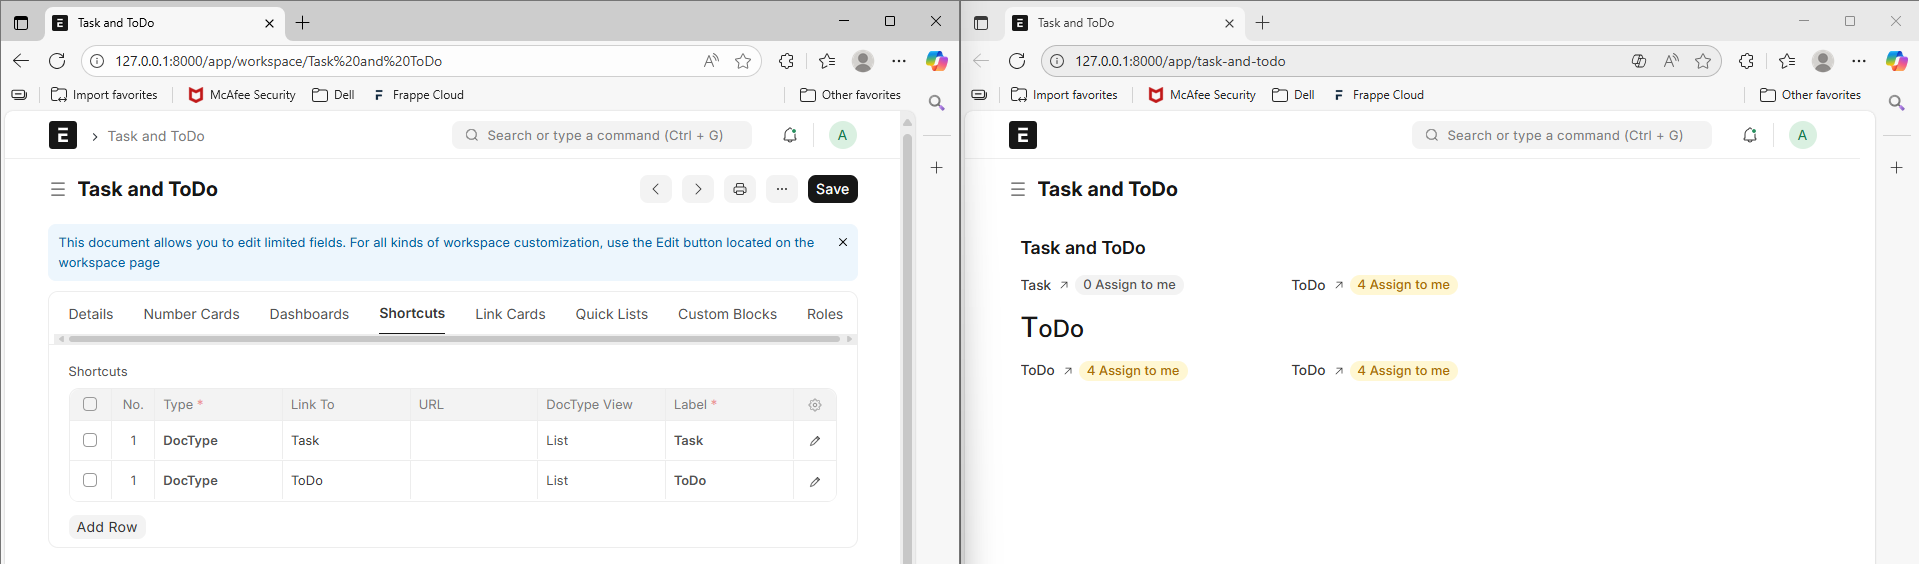Tick the checkbox for the Task row

point(90,440)
